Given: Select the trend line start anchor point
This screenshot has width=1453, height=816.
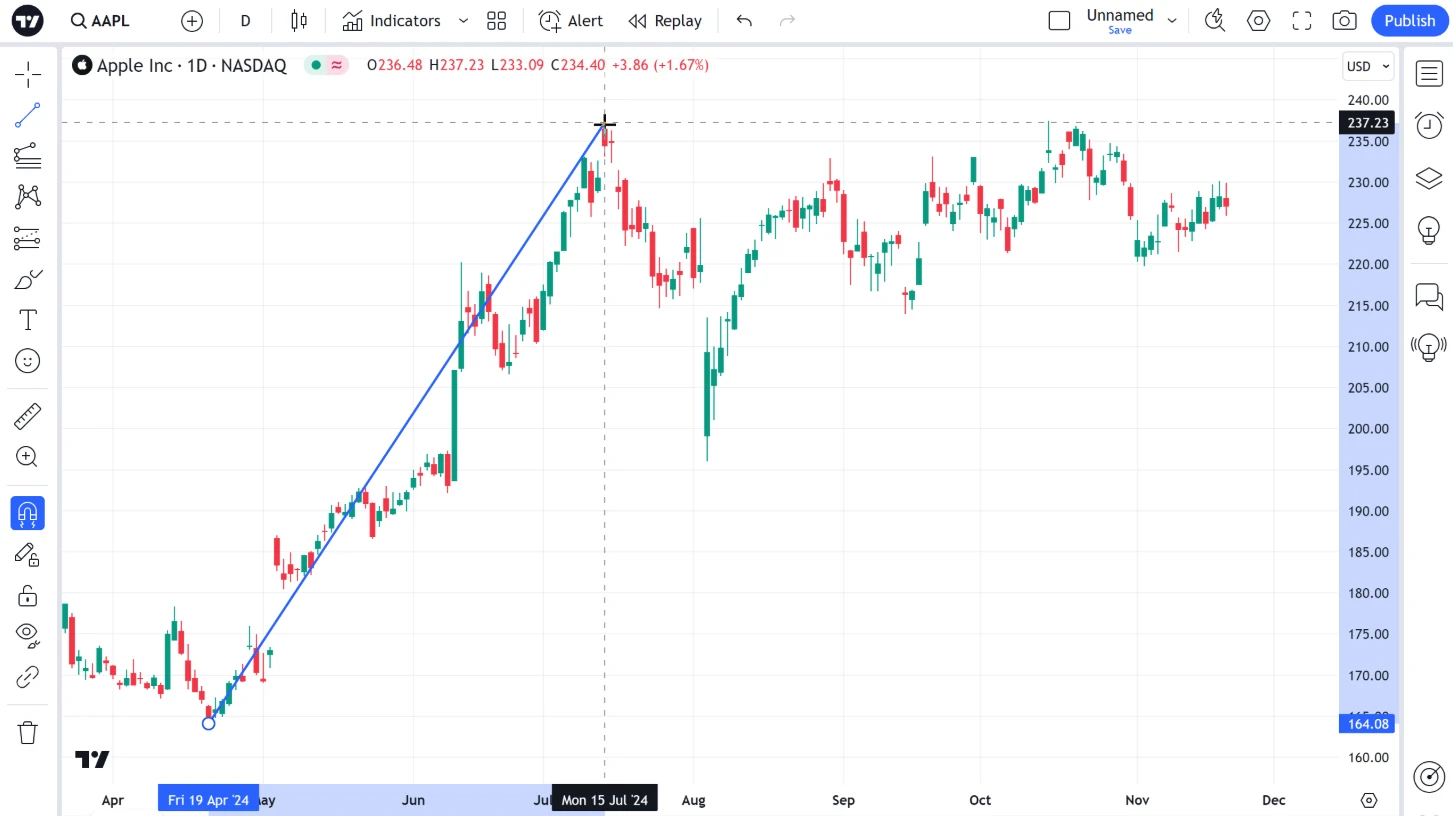Looking at the screenshot, I should 208,723.
